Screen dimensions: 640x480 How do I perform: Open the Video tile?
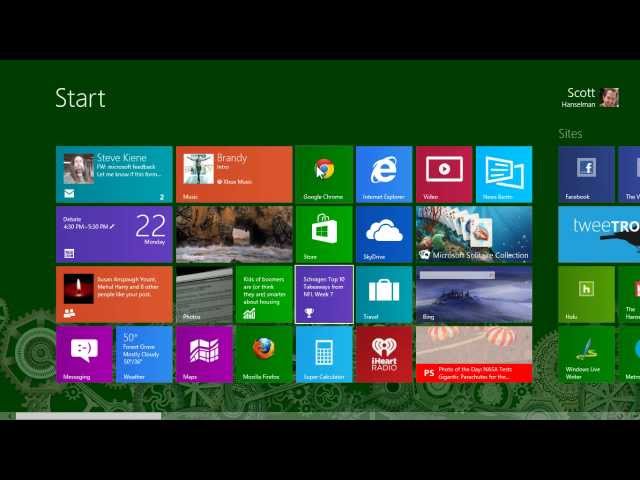click(x=444, y=174)
